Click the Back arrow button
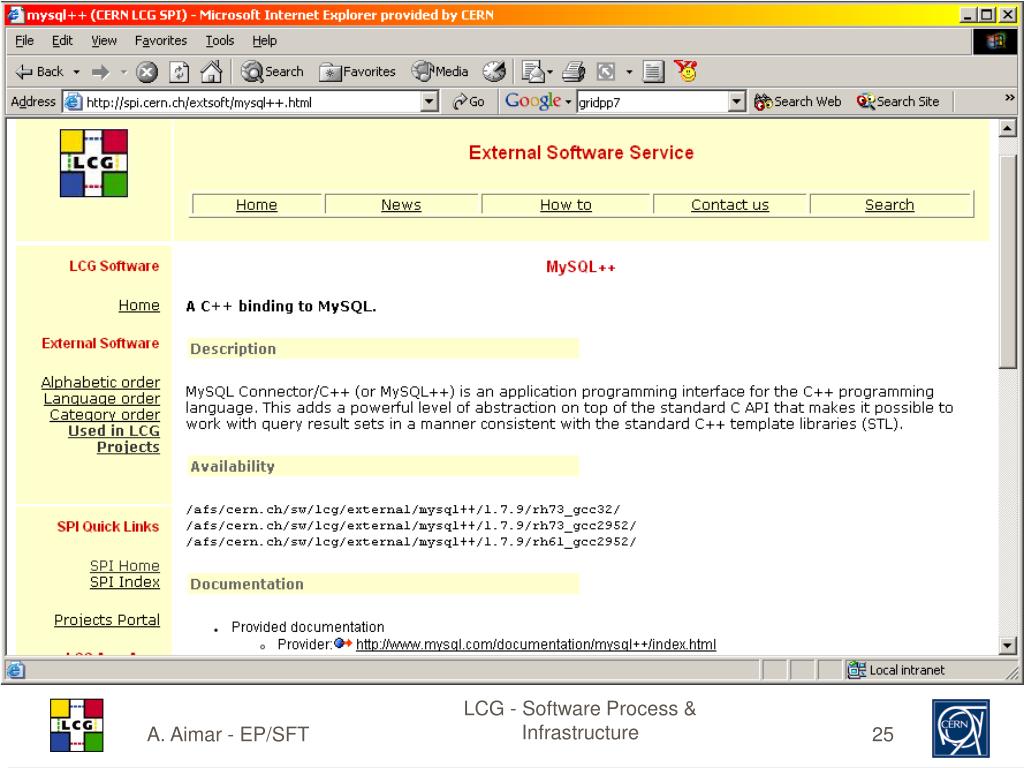The width and height of the screenshot is (1024, 768). [39, 72]
